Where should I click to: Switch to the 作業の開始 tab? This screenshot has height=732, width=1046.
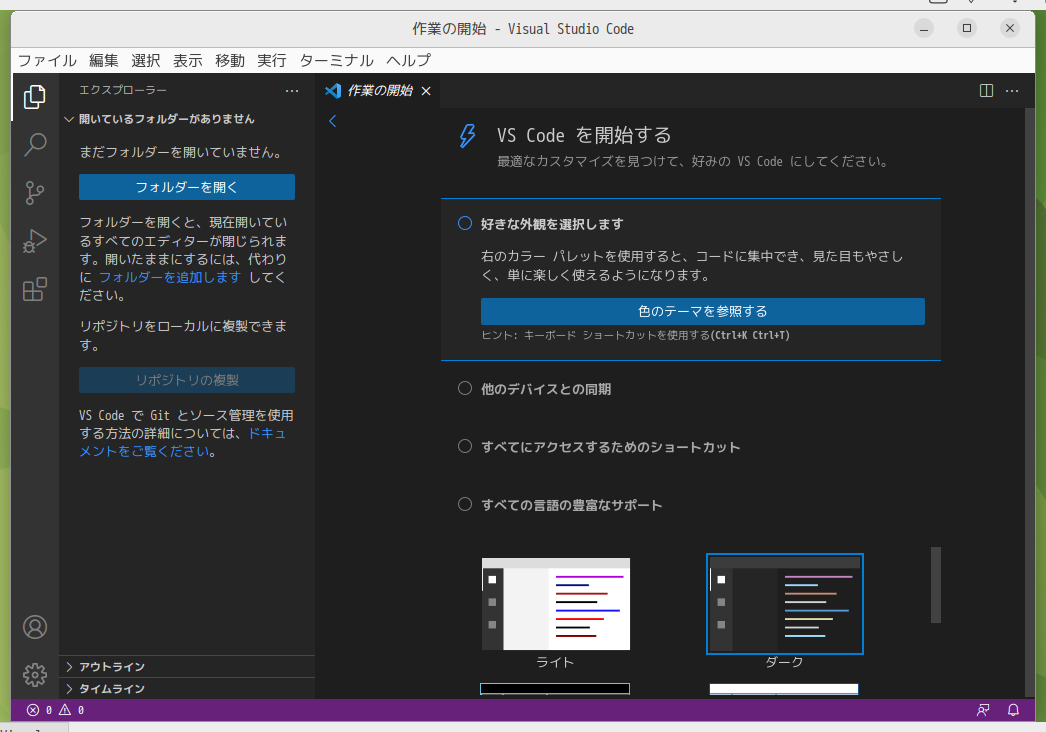[x=378, y=91]
